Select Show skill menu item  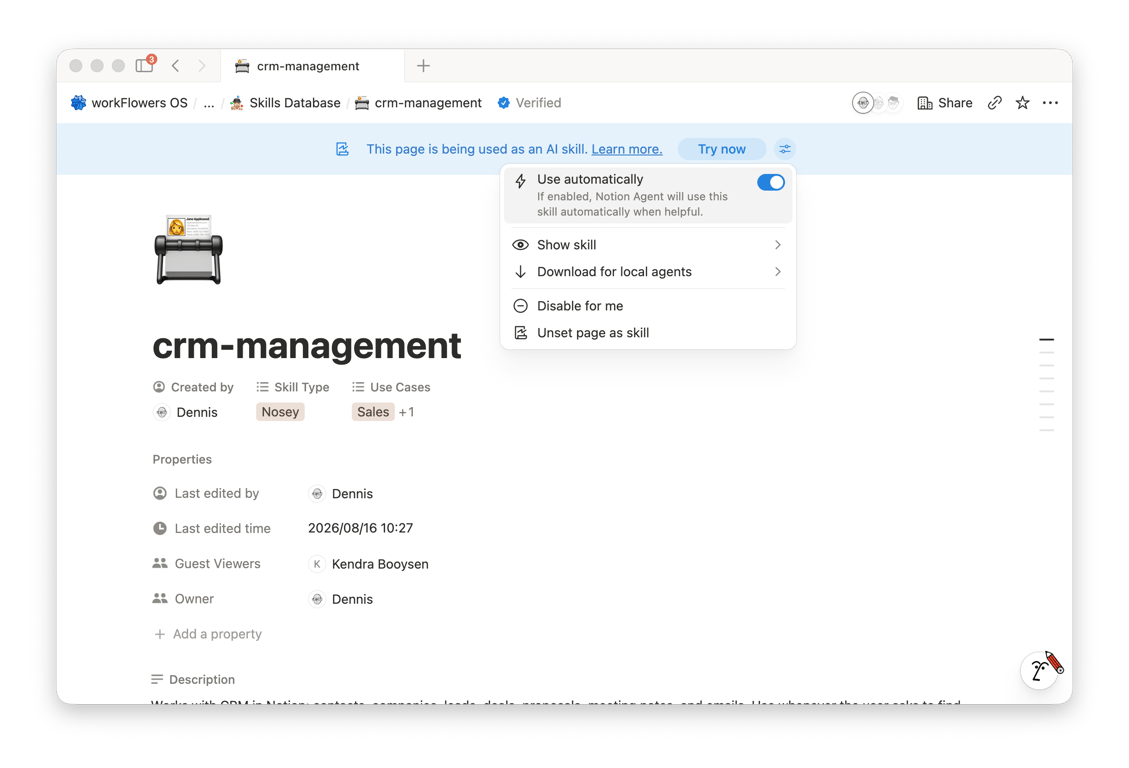(x=647, y=245)
